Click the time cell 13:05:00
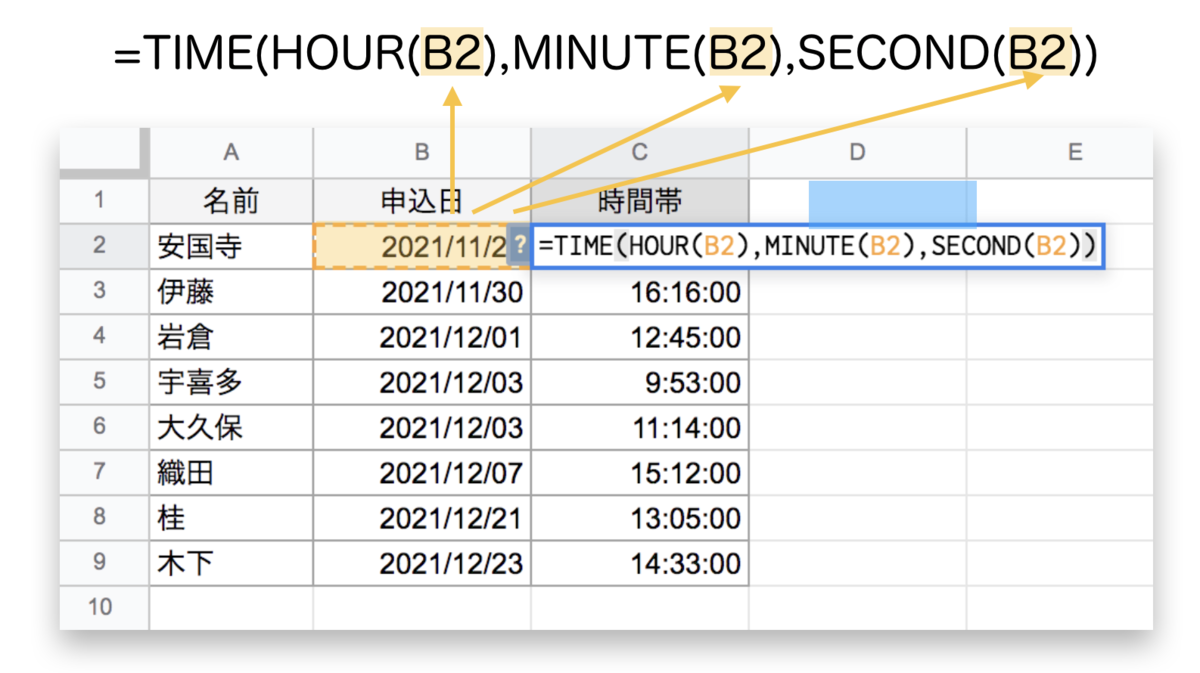This screenshot has height=673, width=1200. (x=640, y=518)
